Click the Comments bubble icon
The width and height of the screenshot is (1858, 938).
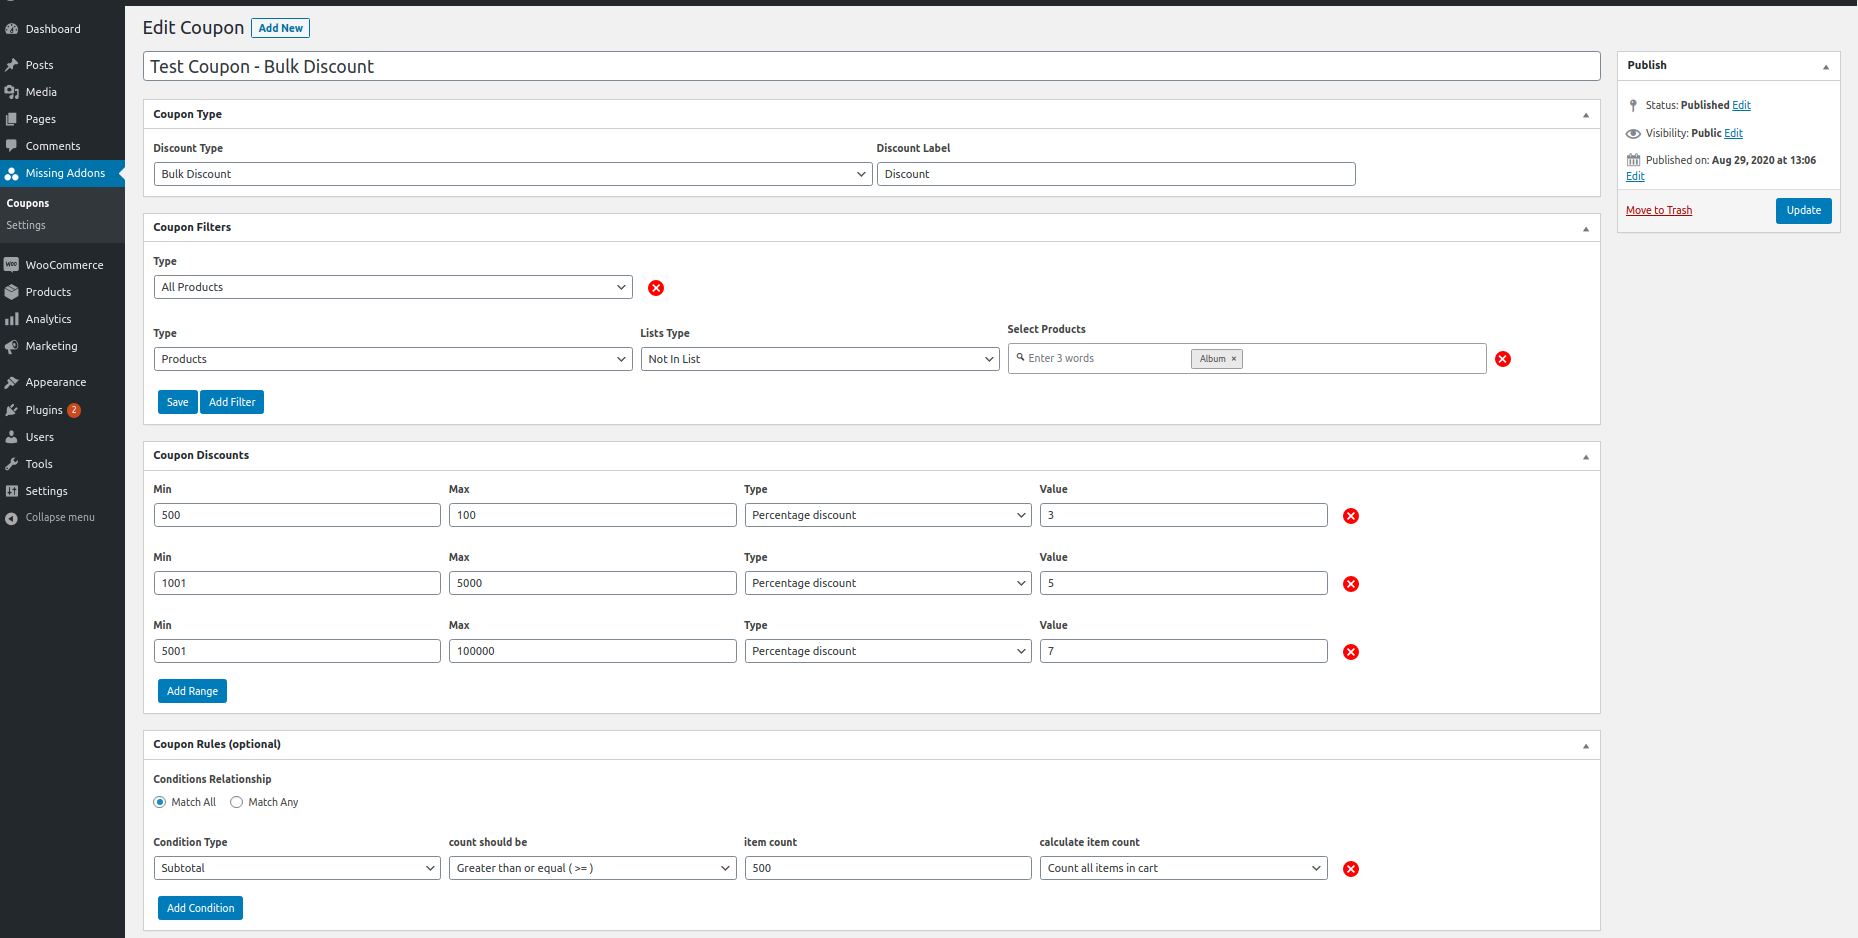click(12, 146)
